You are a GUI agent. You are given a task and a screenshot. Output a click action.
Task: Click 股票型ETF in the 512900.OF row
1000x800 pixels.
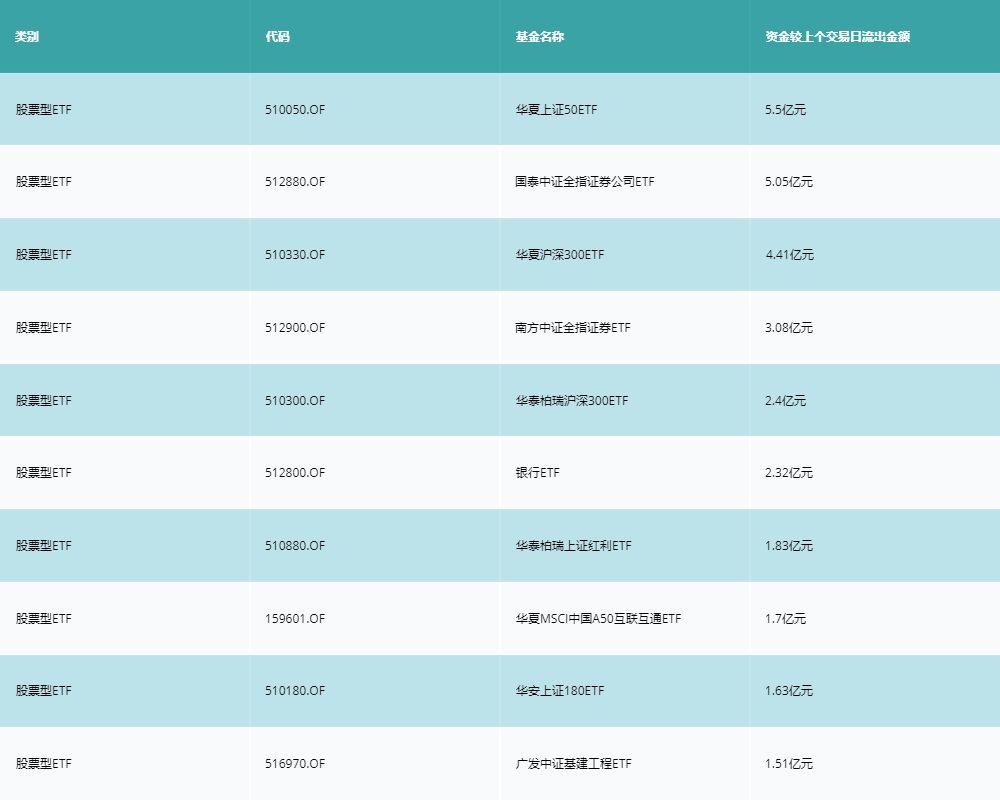(43, 327)
